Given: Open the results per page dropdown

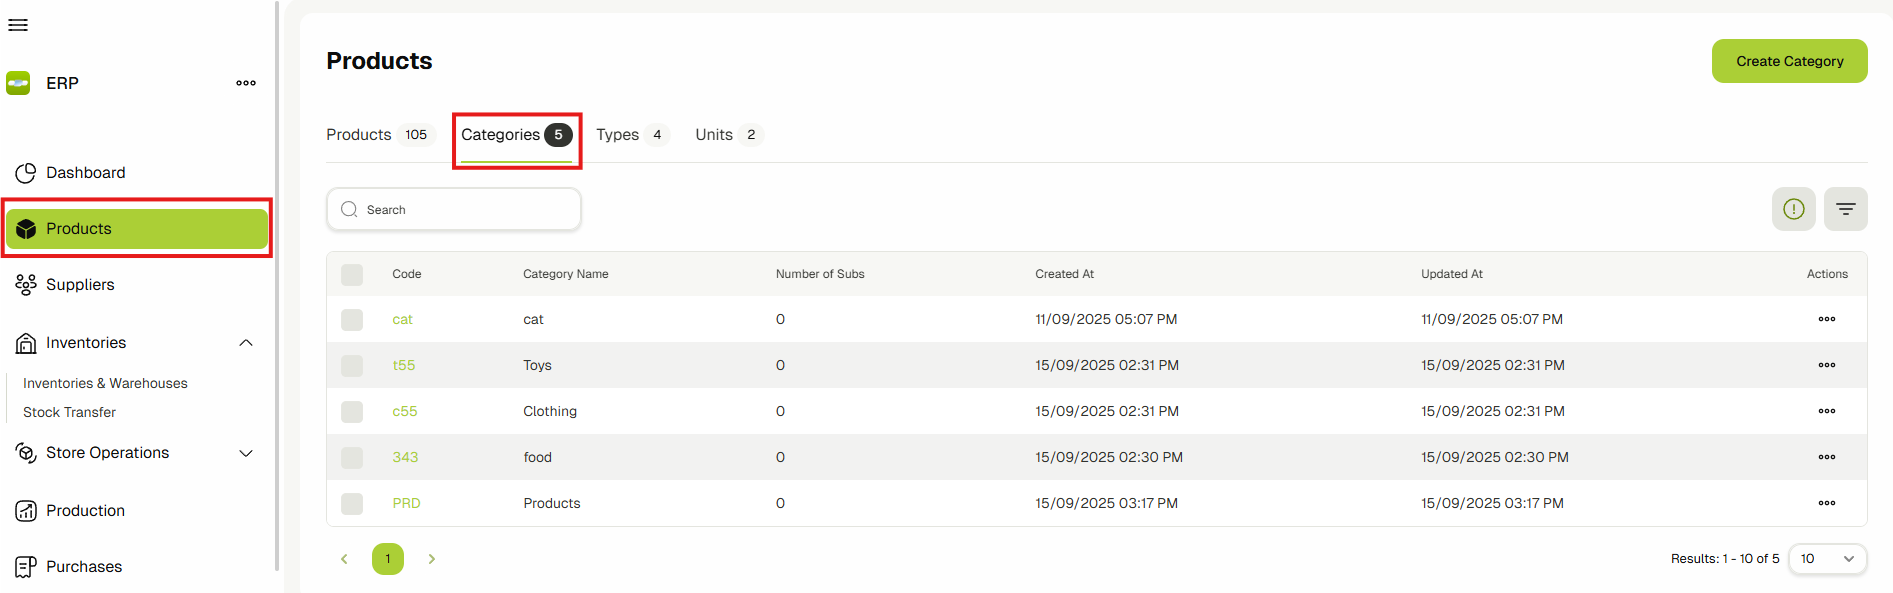Looking at the screenshot, I should click(x=1826, y=559).
